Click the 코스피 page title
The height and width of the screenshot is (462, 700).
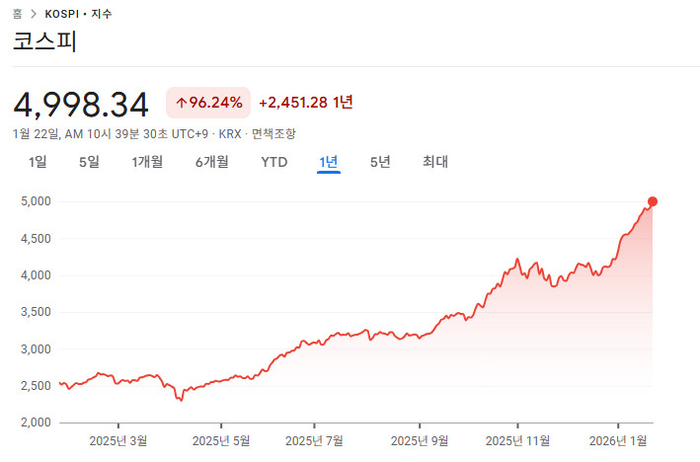pyautogui.click(x=44, y=42)
